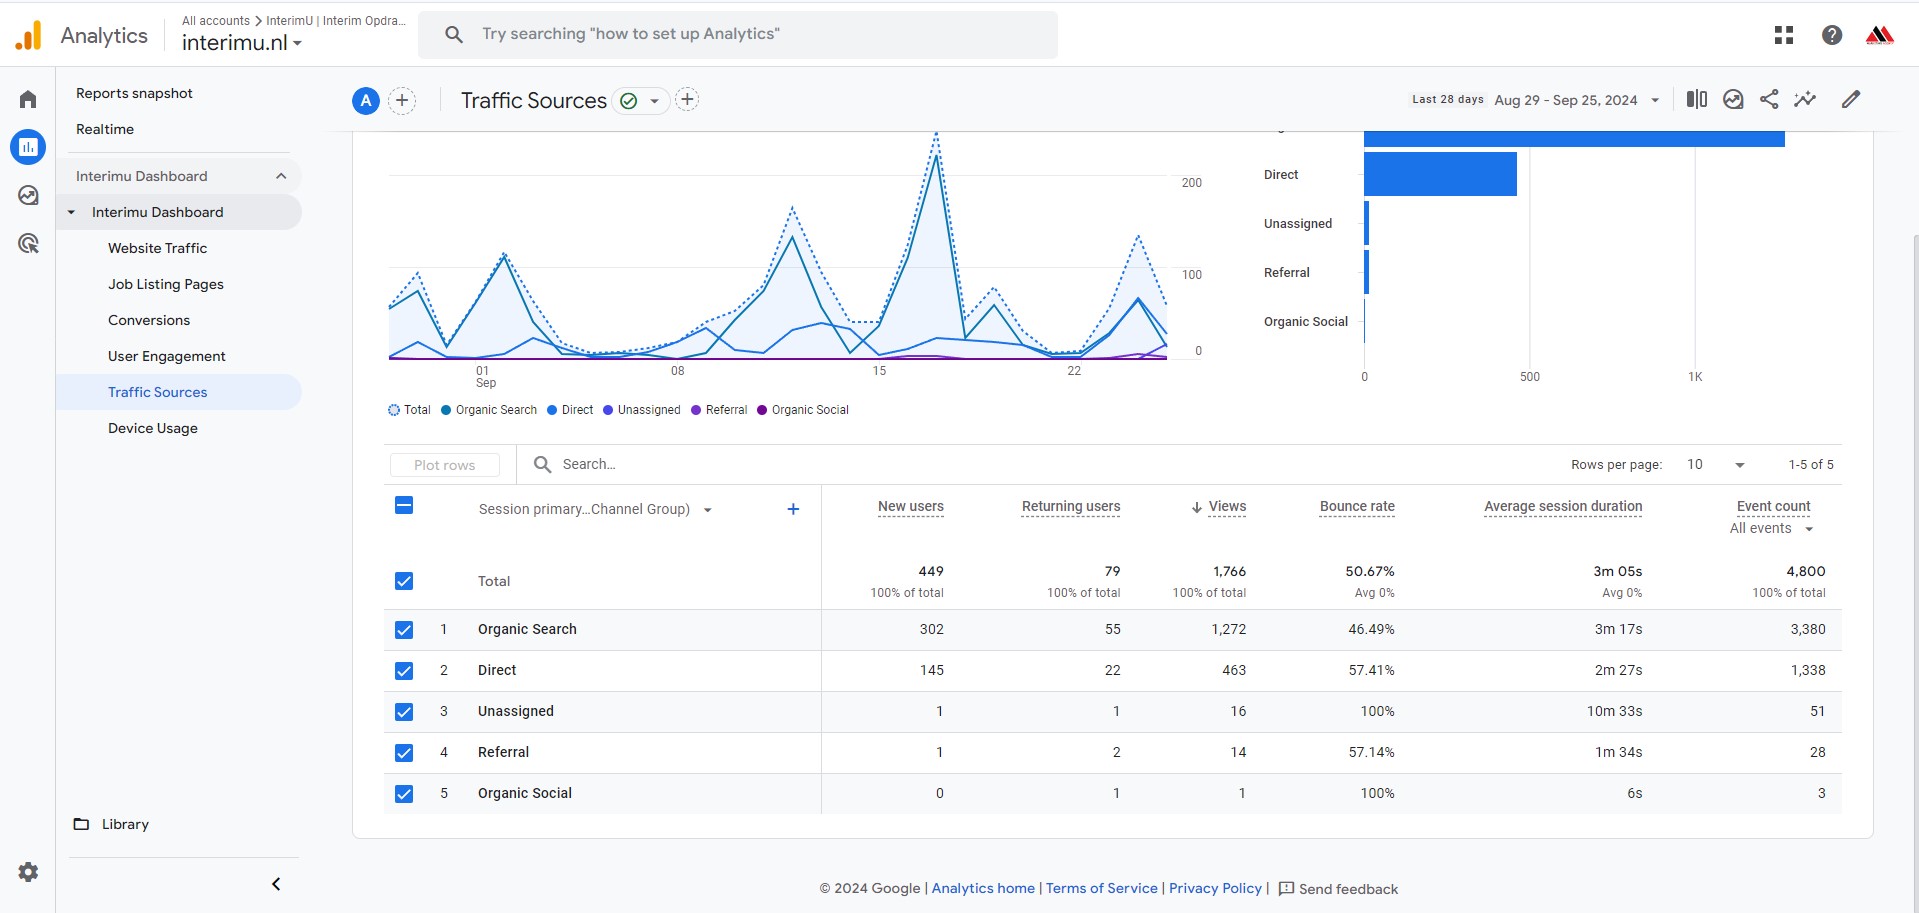Open Admin settings gear
This screenshot has width=1919, height=913.
28,872
